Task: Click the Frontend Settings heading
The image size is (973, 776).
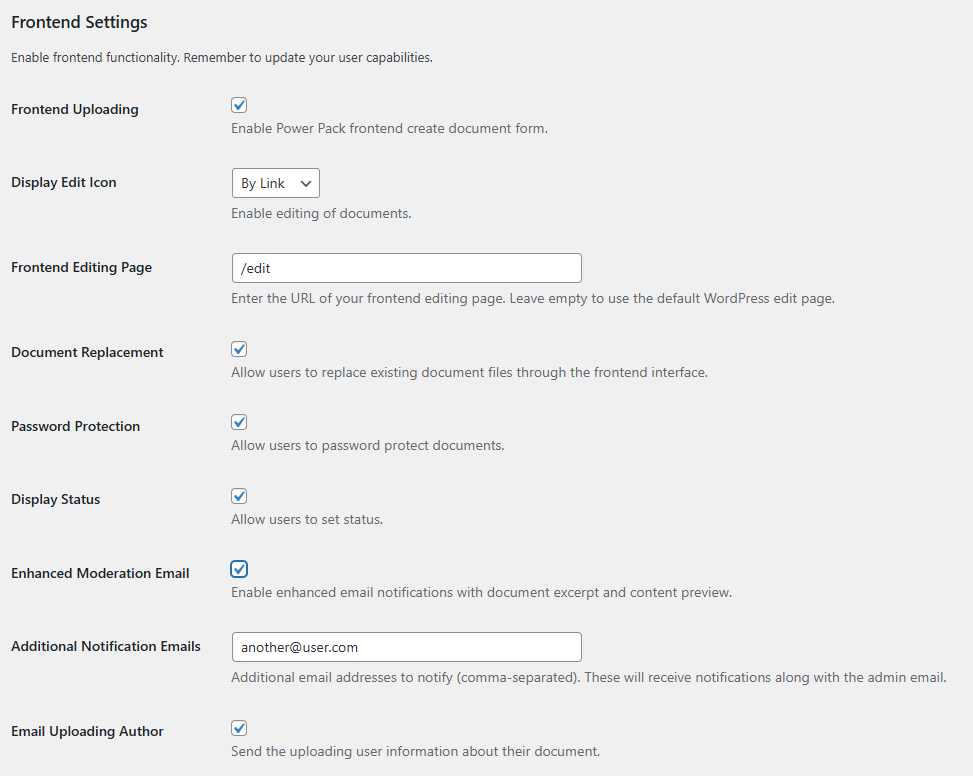Action: point(79,22)
